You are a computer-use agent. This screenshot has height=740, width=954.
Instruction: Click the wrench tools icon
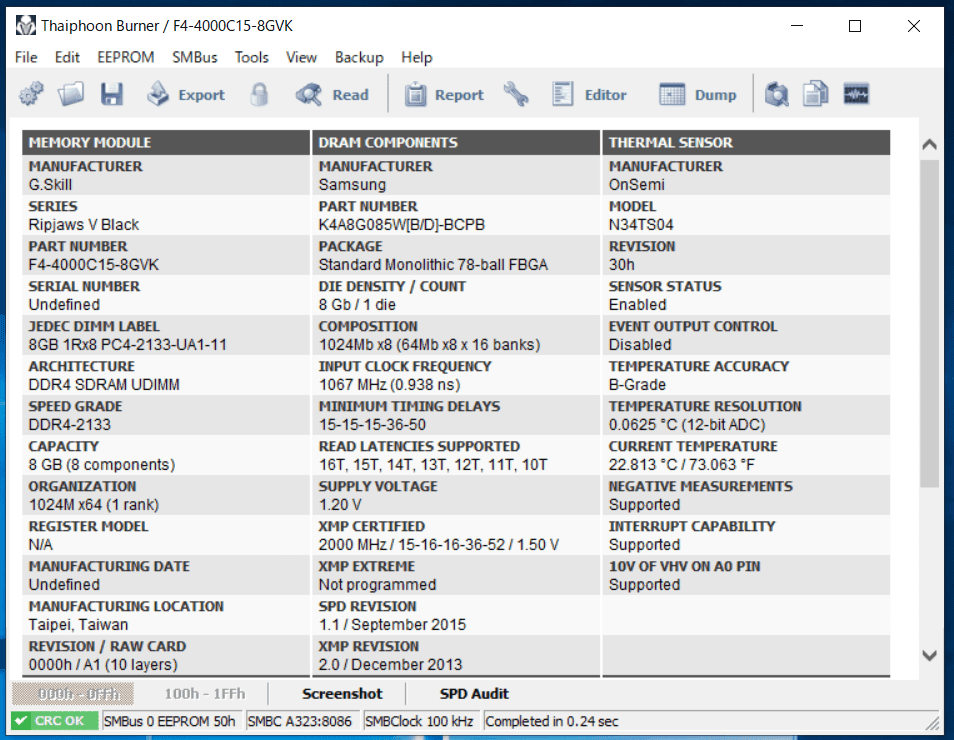tap(516, 94)
